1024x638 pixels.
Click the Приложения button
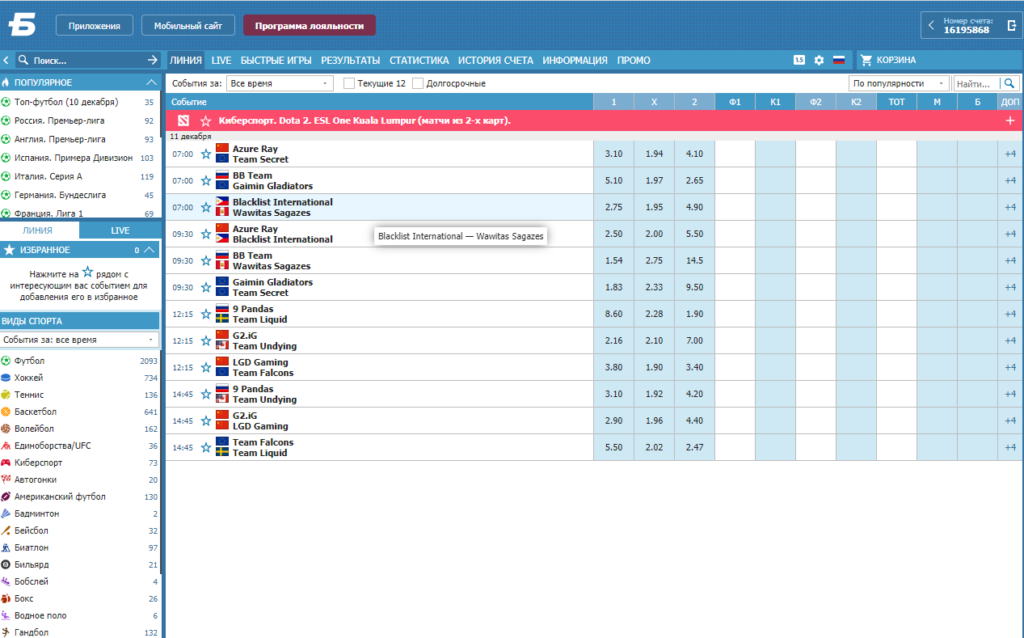tap(95, 25)
